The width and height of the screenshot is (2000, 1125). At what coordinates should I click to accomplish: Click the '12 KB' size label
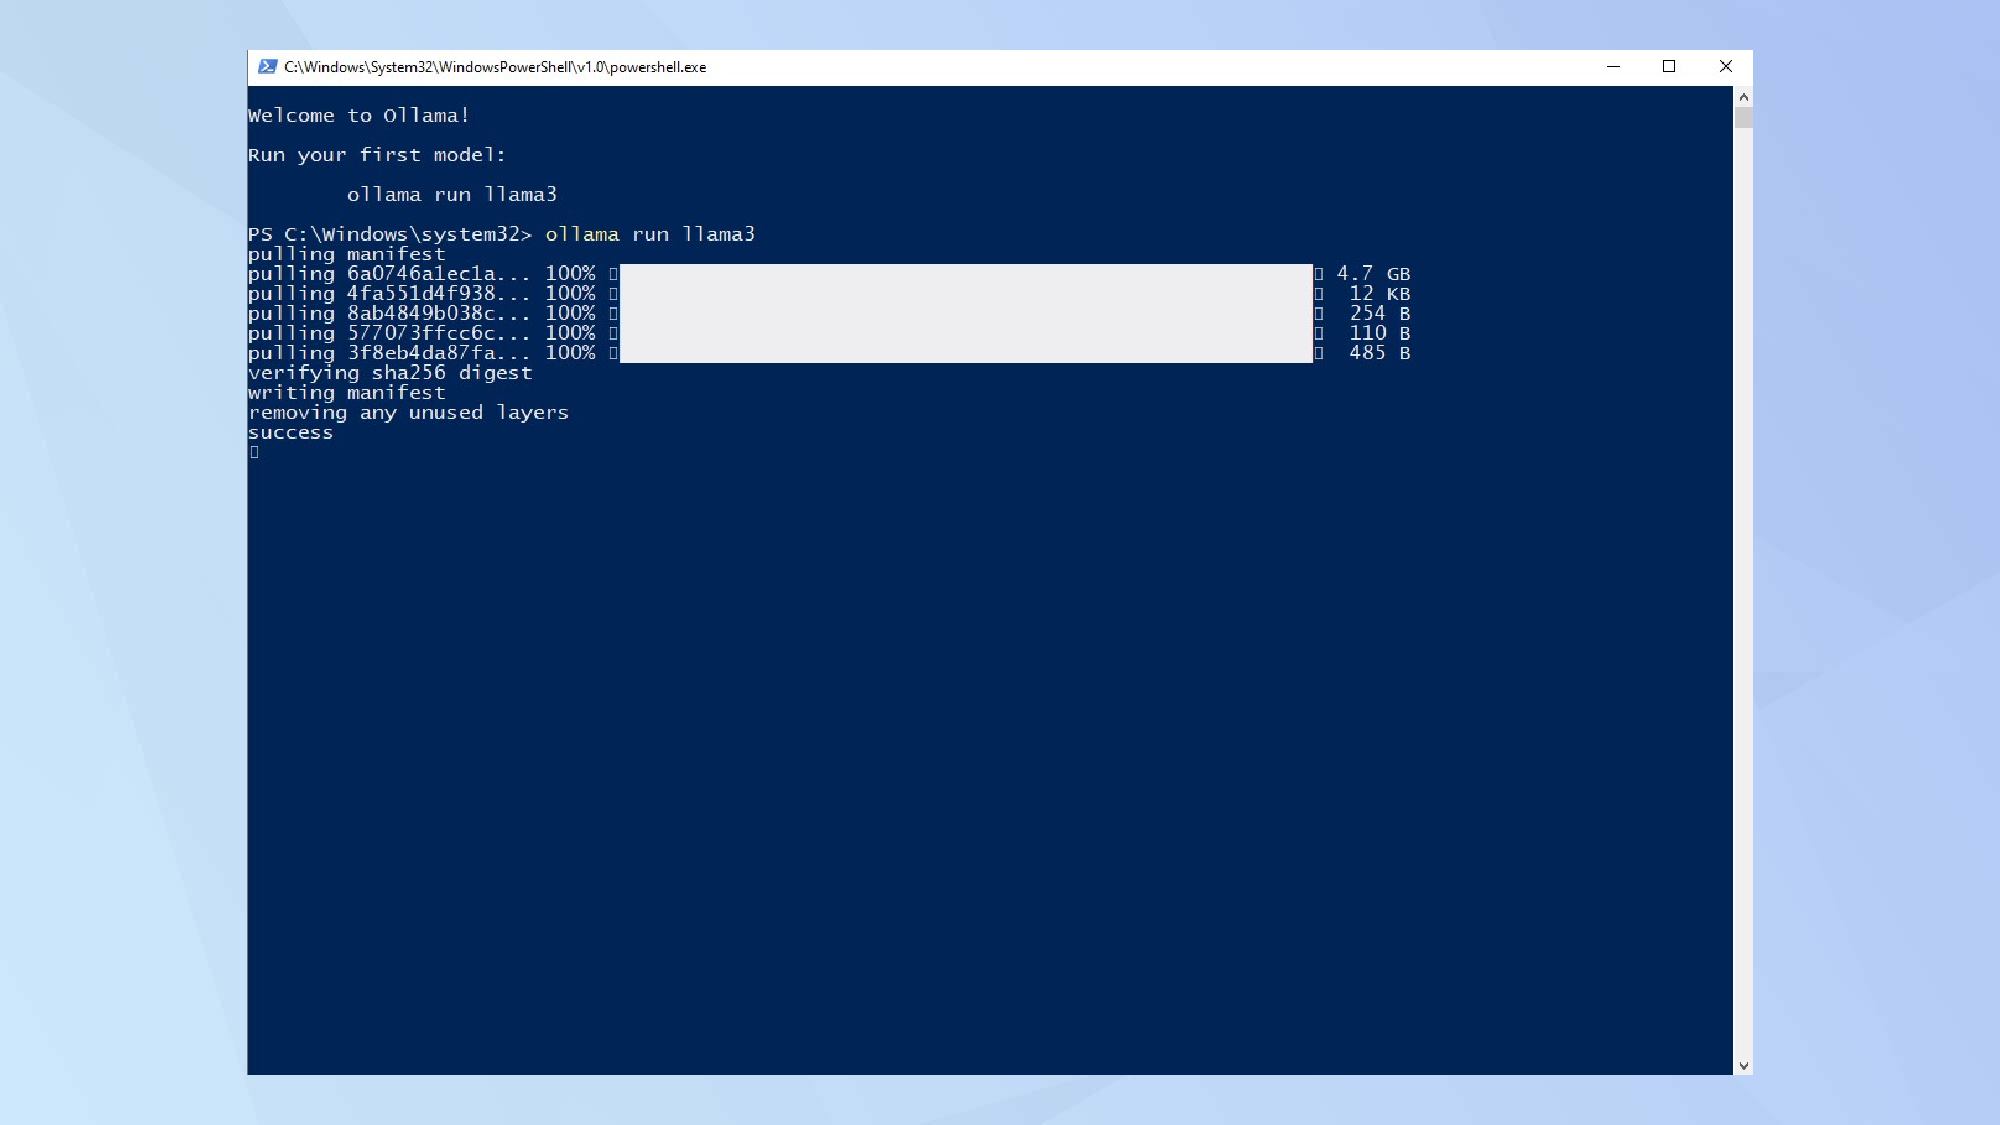1379,294
